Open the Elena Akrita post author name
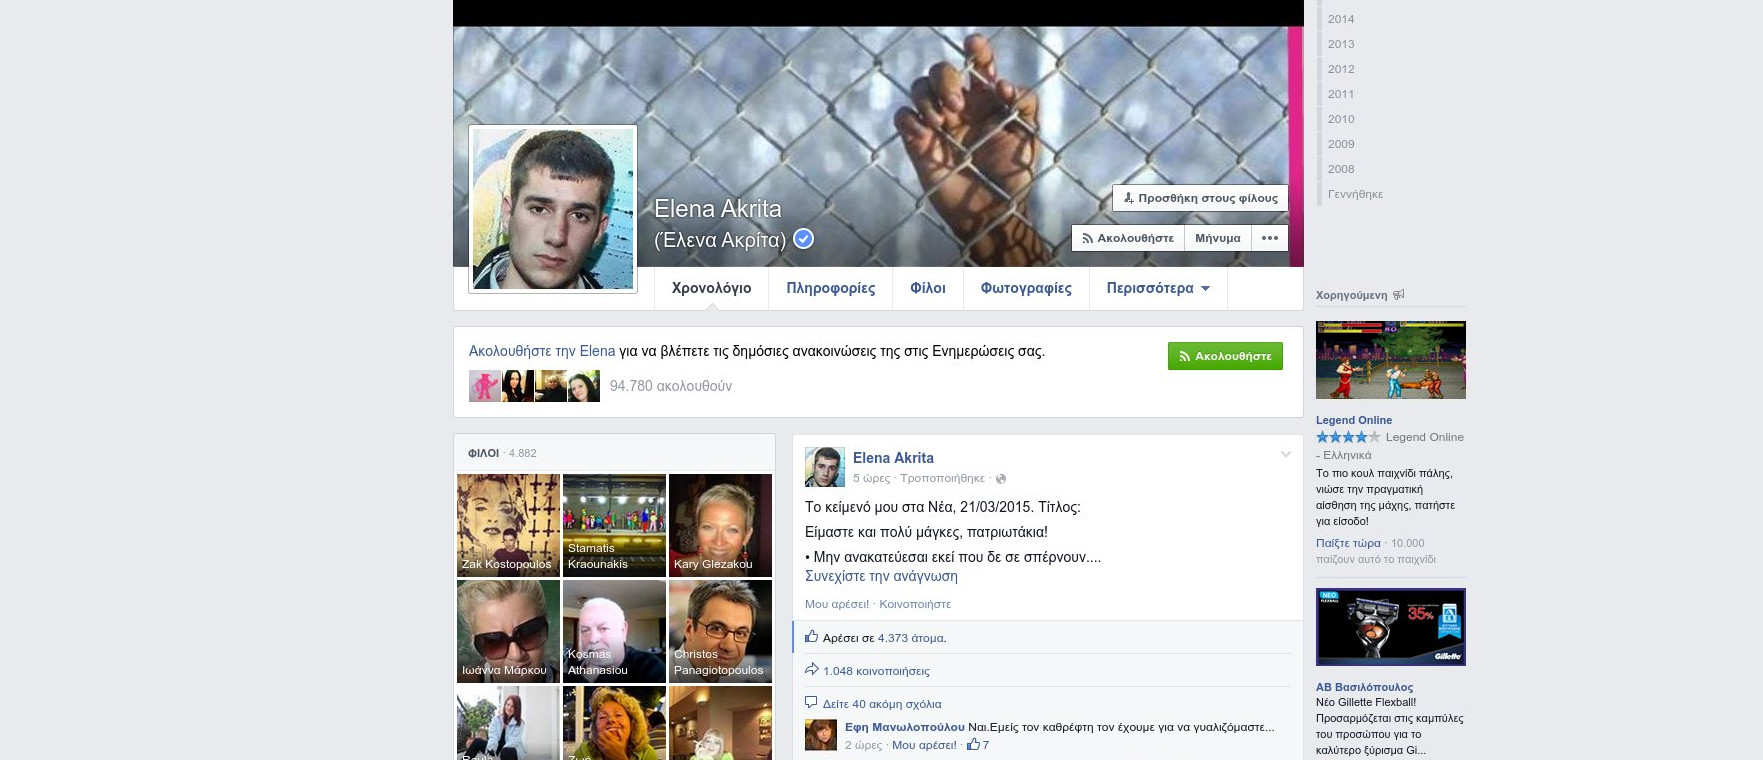Screen dimensions: 1763x760 (x=893, y=458)
